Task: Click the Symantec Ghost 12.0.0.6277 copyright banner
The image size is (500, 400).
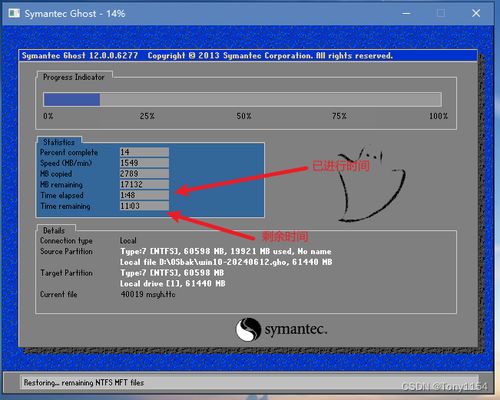Action: (x=207, y=56)
